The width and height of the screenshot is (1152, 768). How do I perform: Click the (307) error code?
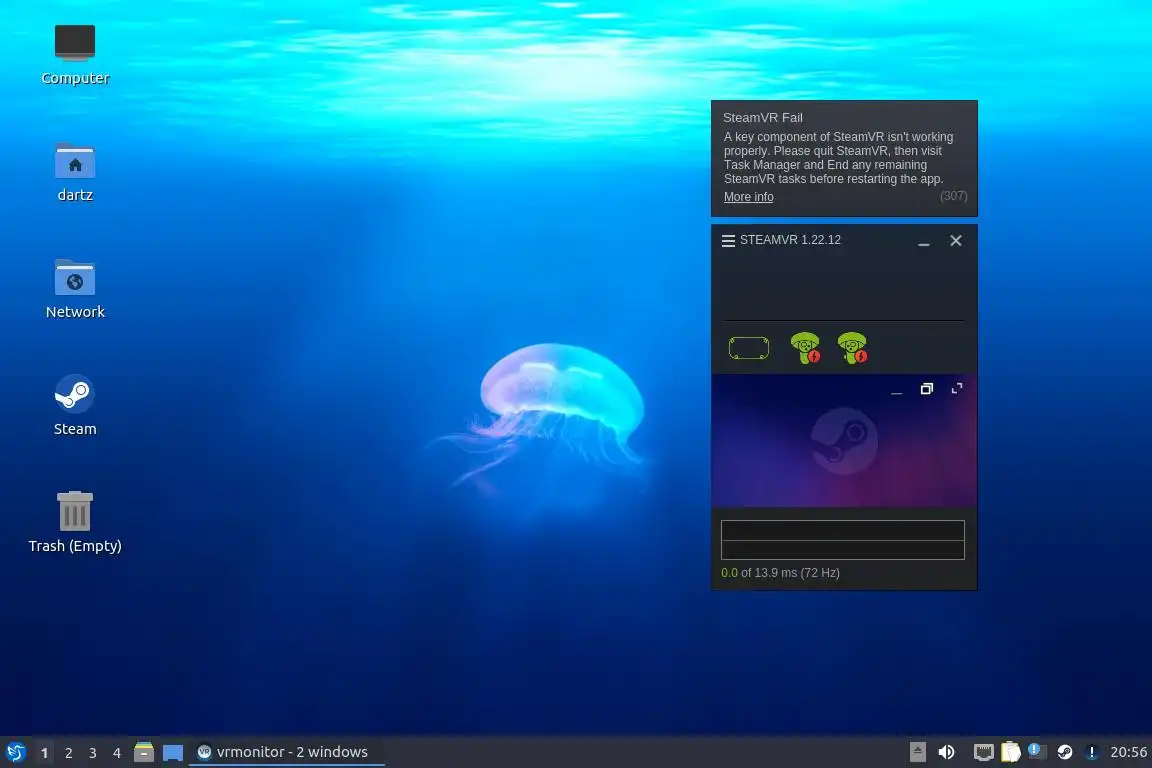(x=953, y=196)
